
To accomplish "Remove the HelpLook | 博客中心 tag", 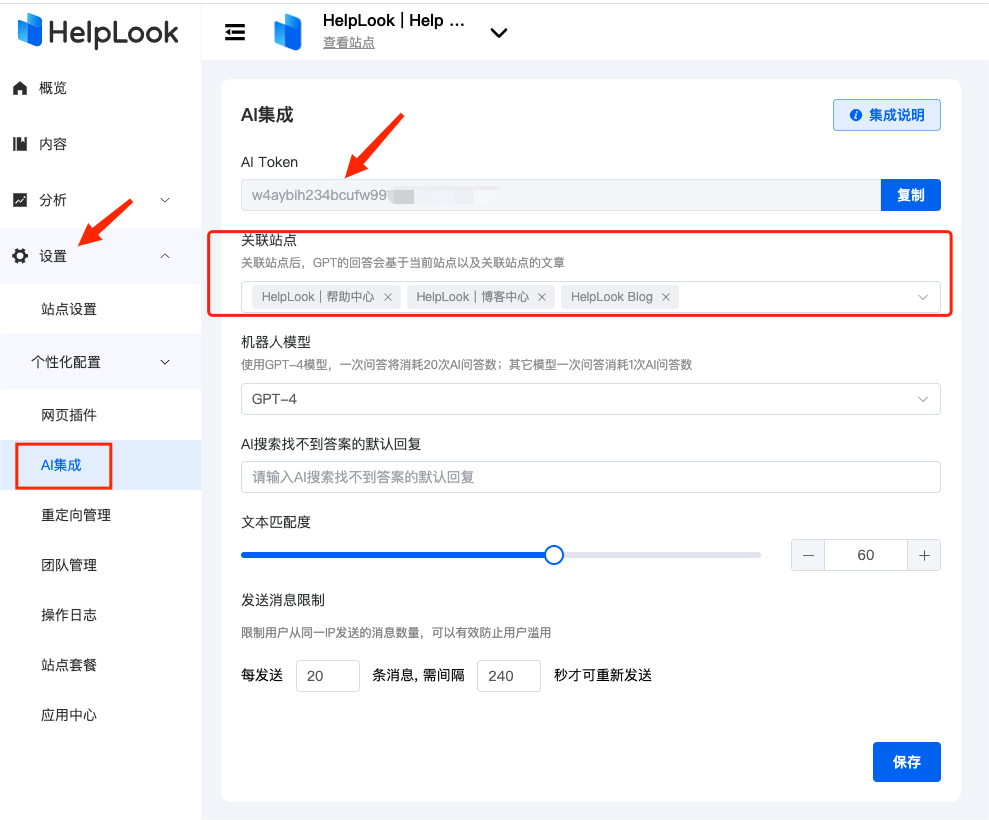I will 542,297.
